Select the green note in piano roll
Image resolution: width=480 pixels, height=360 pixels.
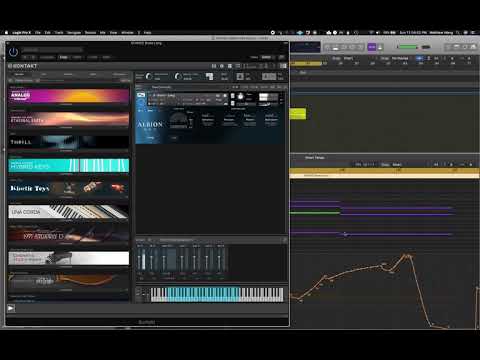[x=315, y=212]
